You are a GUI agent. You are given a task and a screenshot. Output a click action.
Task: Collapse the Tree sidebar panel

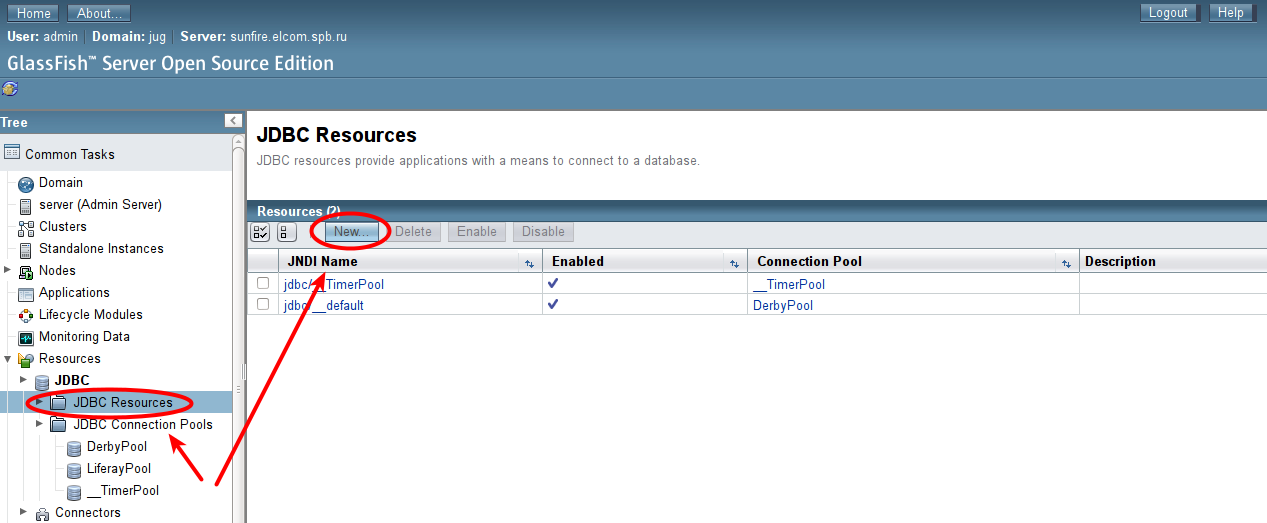pos(233,121)
